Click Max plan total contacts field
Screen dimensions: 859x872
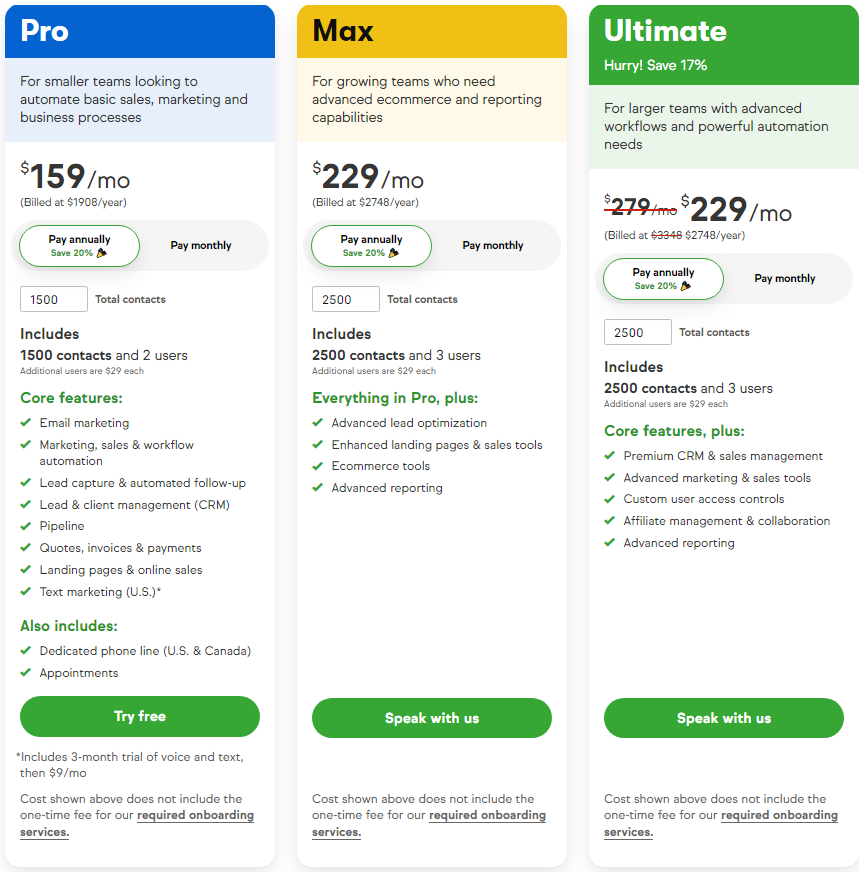point(346,299)
